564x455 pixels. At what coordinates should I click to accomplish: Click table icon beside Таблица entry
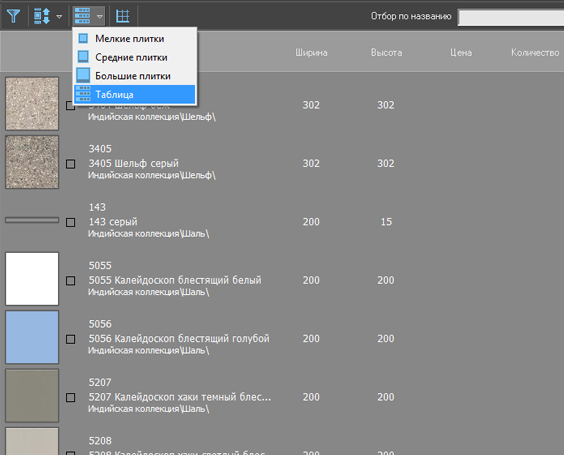point(83,94)
